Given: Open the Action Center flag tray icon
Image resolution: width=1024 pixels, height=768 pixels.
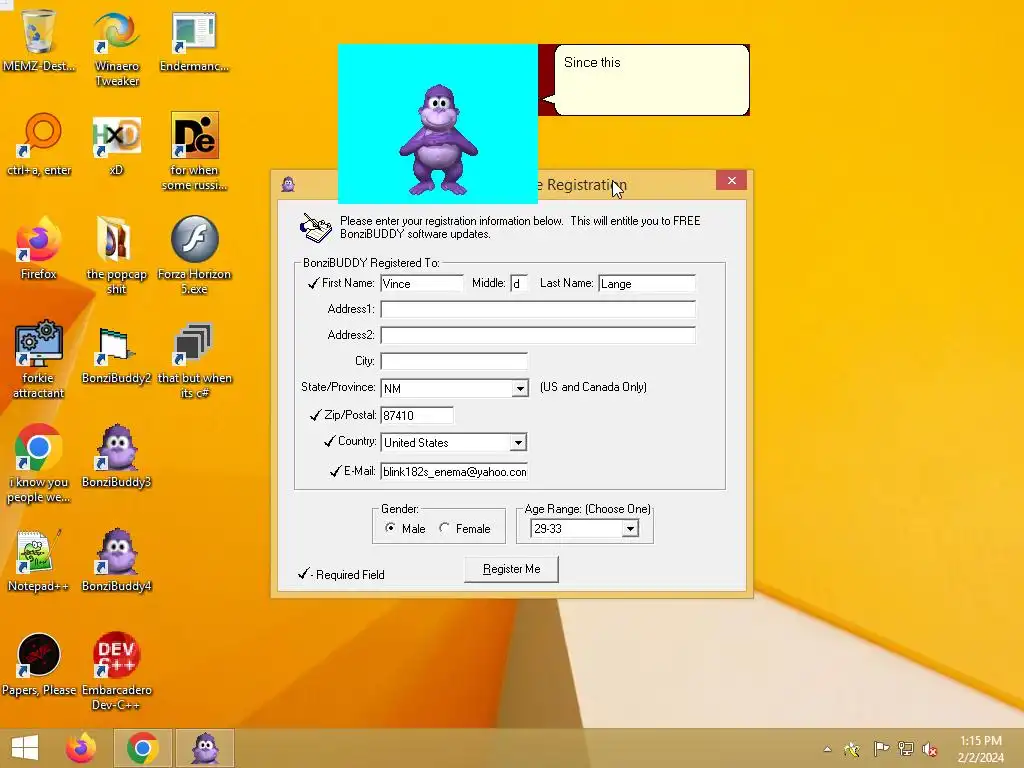Looking at the screenshot, I should [881, 748].
